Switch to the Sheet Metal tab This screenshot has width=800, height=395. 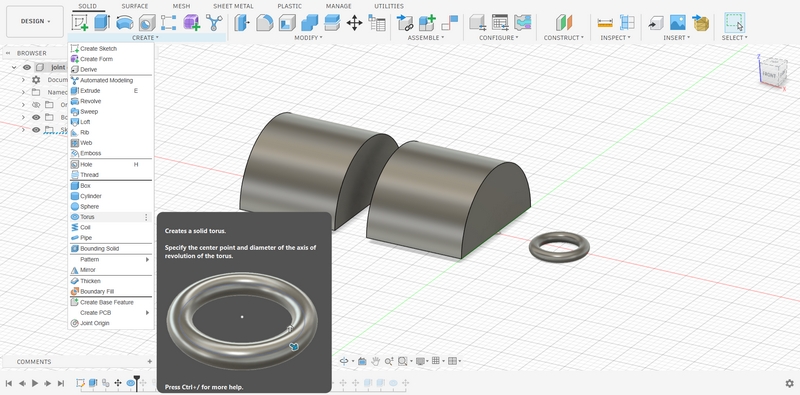point(233,6)
